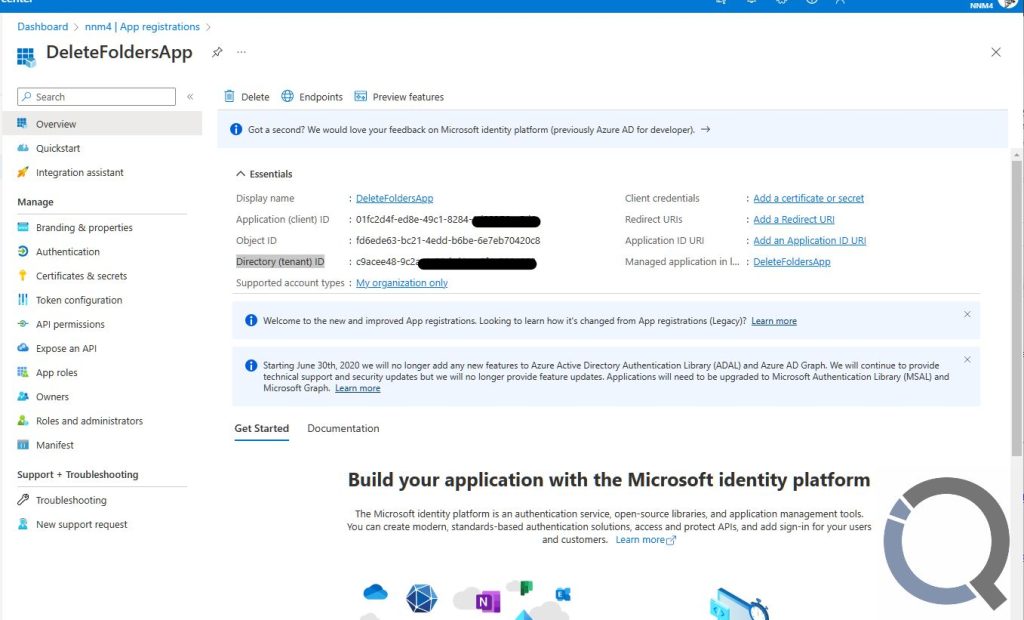This screenshot has width=1024, height=620.
Task: Open Expose an API
Action: (x=66, y=348)
